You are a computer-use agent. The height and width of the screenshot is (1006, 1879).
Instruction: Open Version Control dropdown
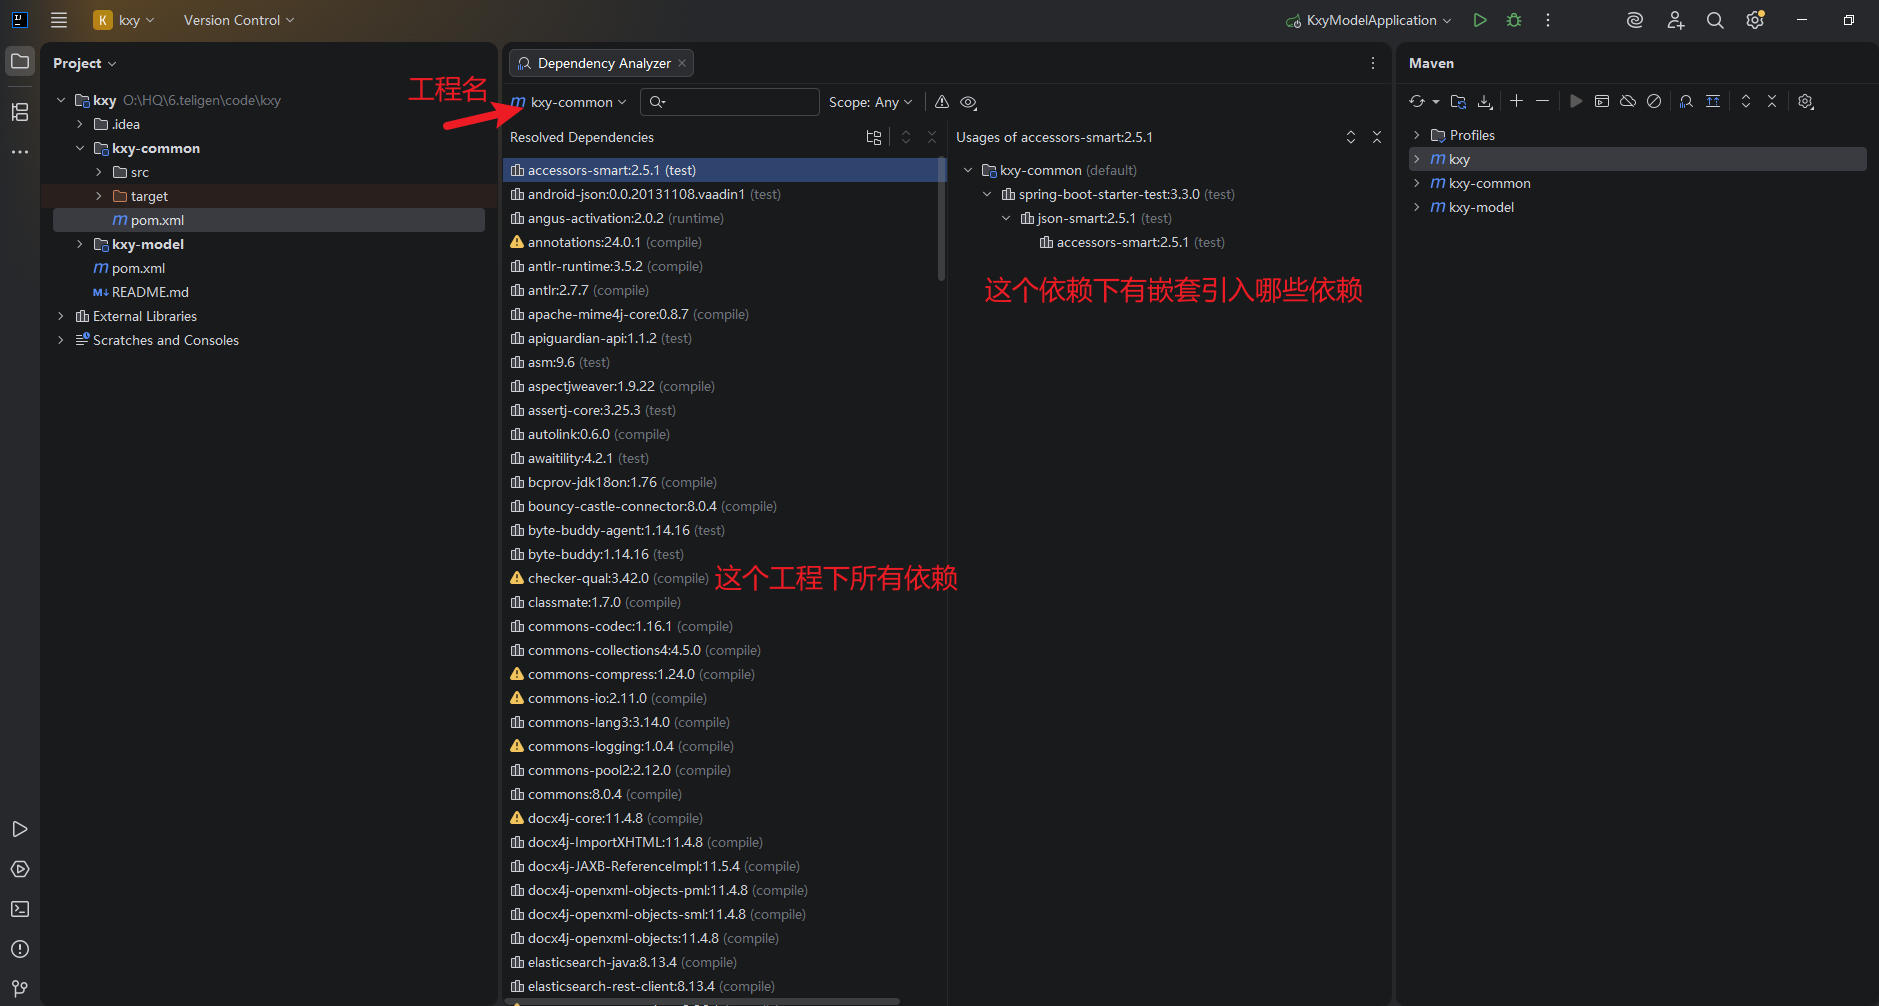coord(239,20)
